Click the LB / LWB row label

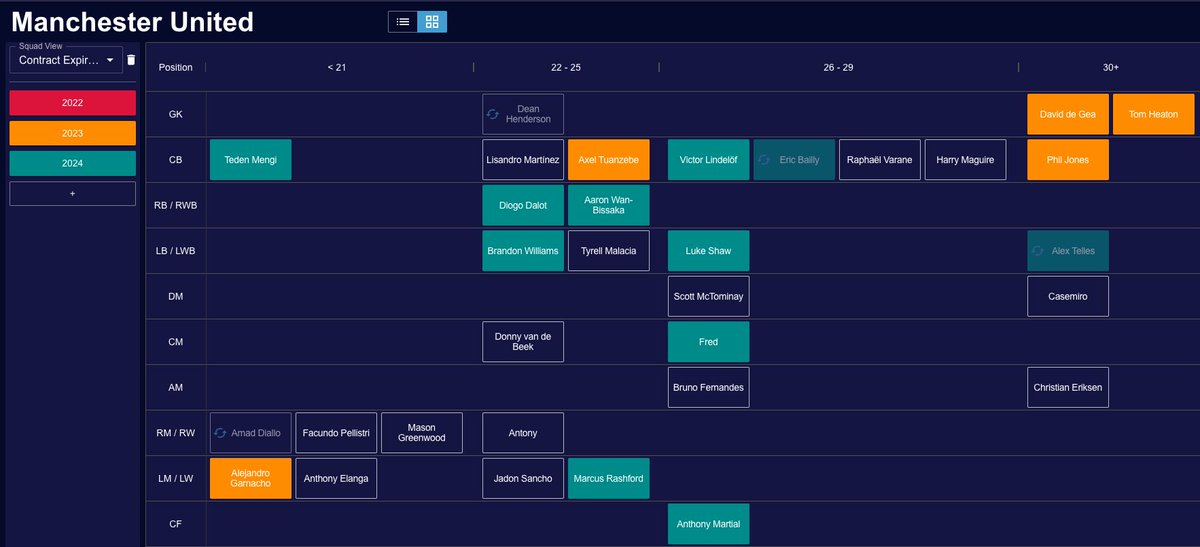click(x=175, y=251)
